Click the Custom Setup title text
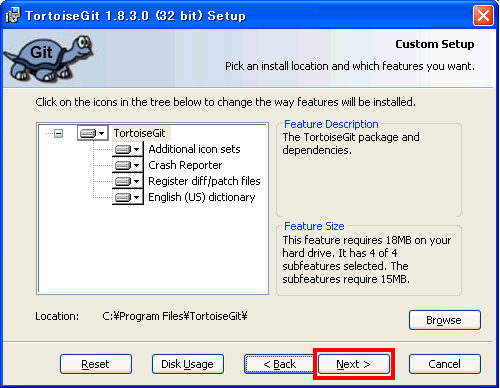The image size is (500, 388). pyautogui.click(x=435, y=44)
